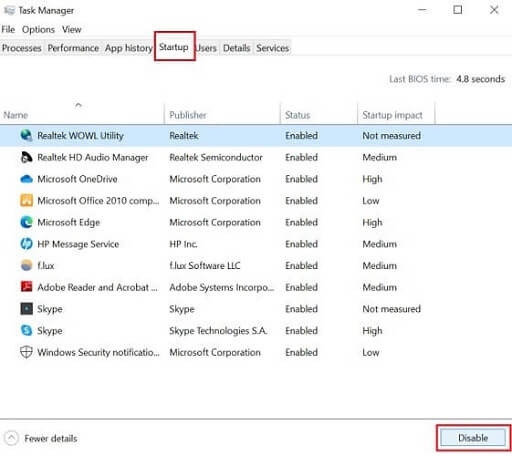Collapse view with Fewer details arrow
Viewport: 512px width, 456px height.
click(11, 438)
